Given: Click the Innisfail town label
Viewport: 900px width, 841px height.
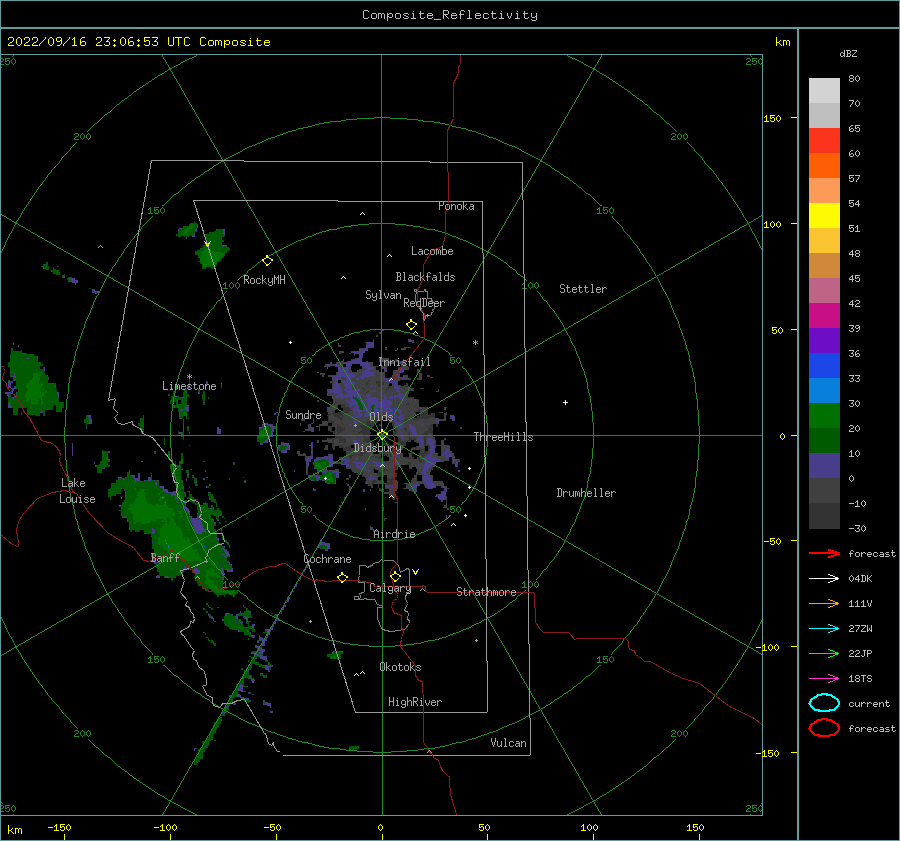Looking at the screenshot, I should pos(404,362).
